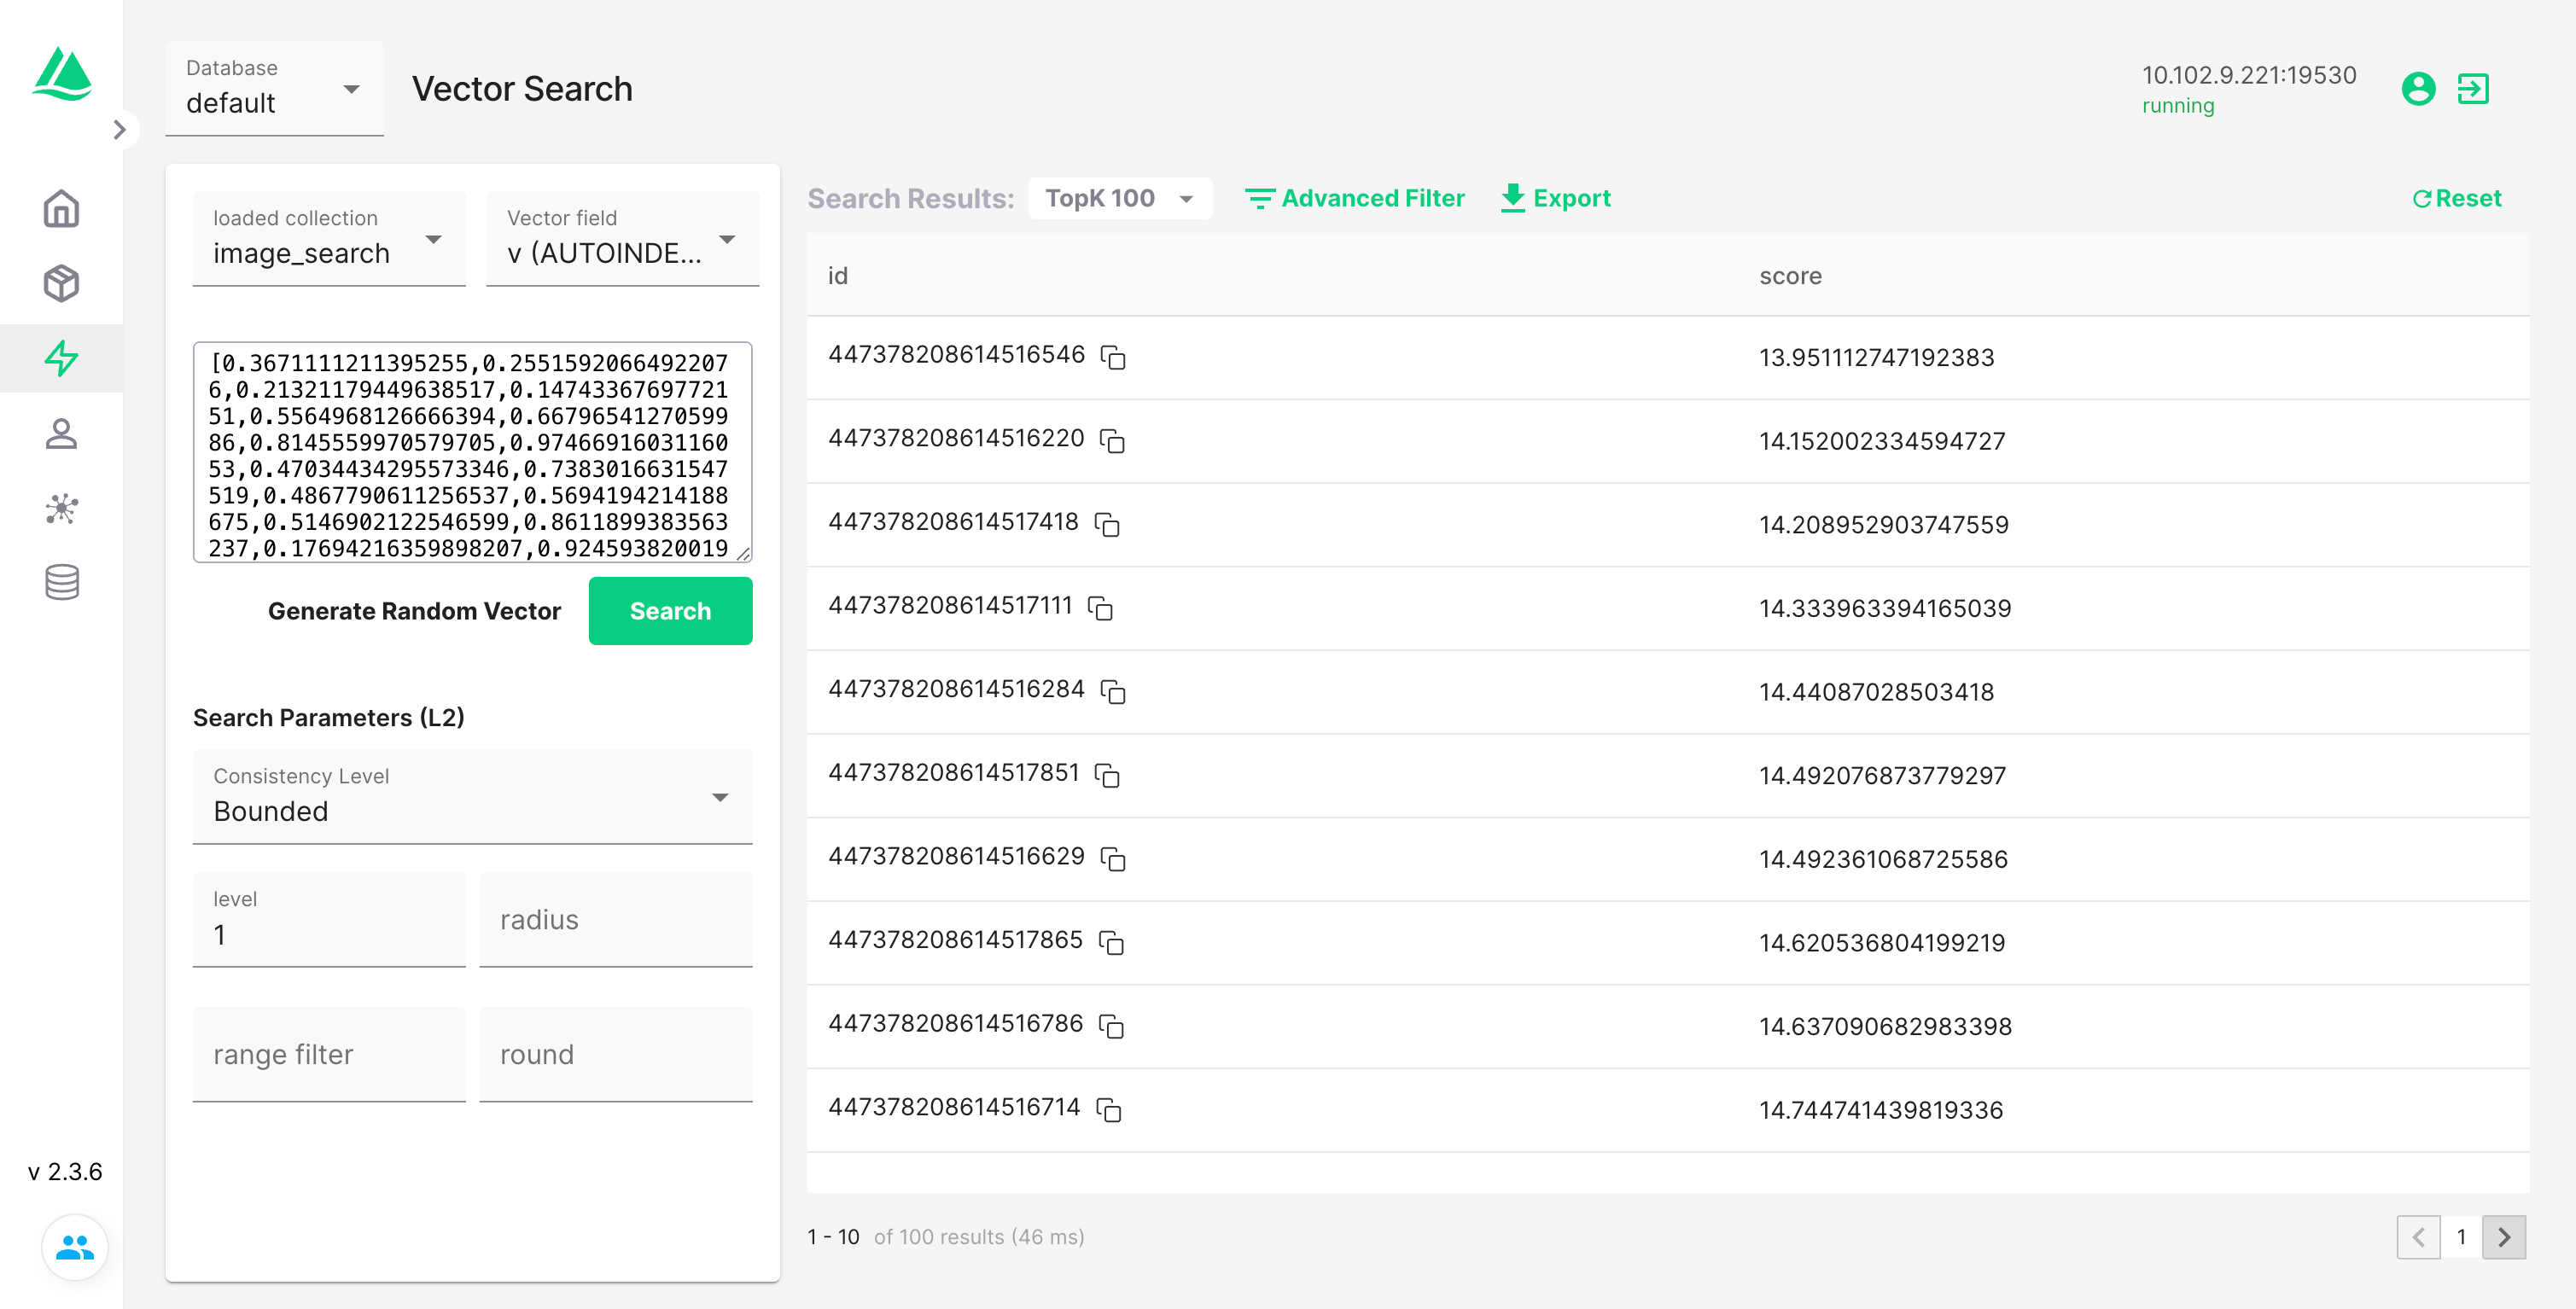This screenshot has height=1309, width=2576.
Task: Copy id 447378208614517865
Action: 1111,943
